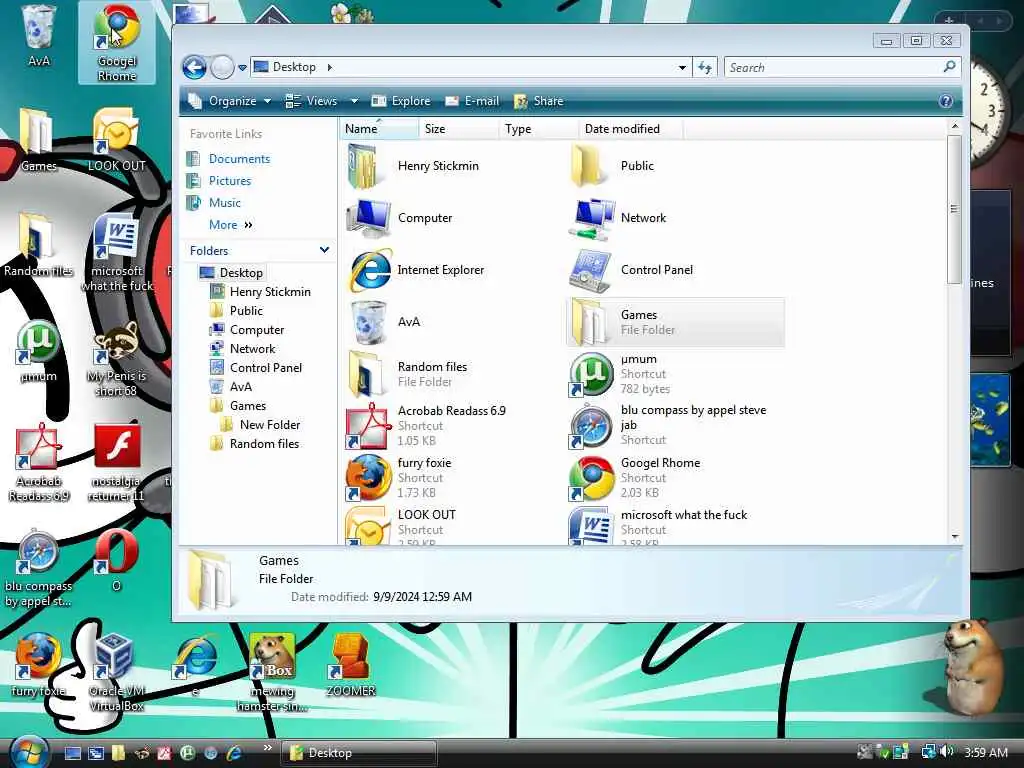Open the LOOK OUT desktop shortcut
The width and height of the screenshot is (1024, 768).
coord(116,139)
